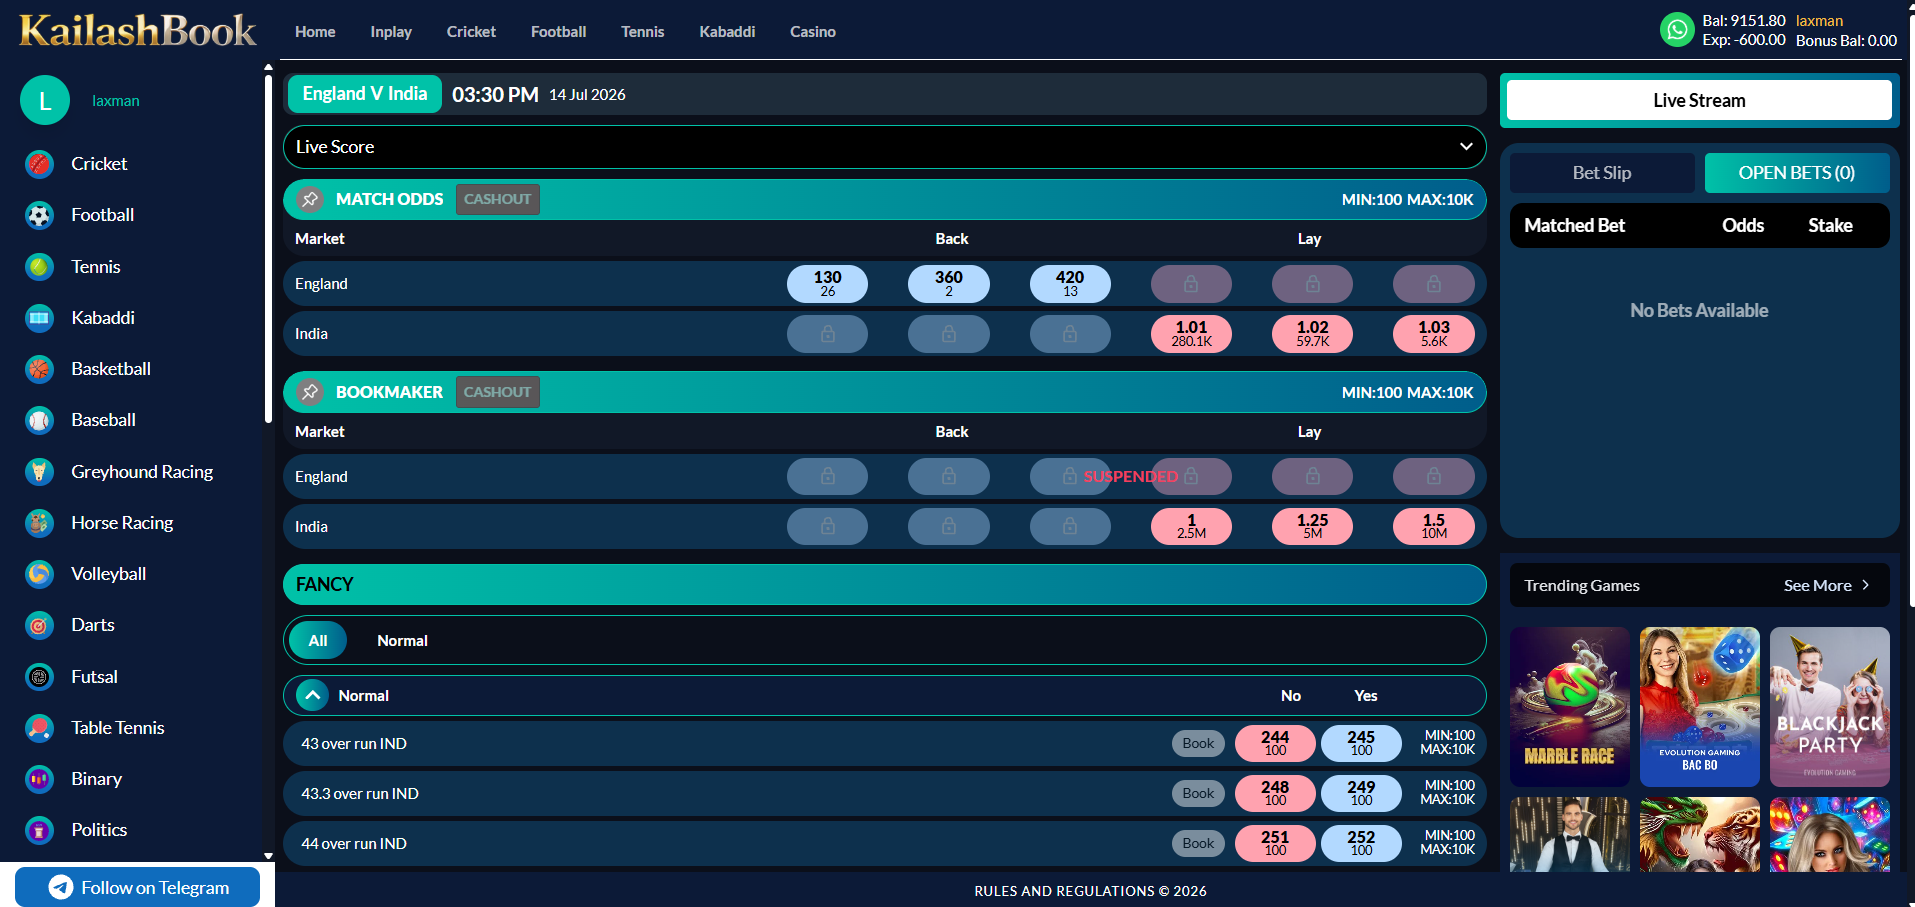The height and width of the screenshot is (907, 1915).
Task: Back England at 420 odds
Action: (x=1070, y=283)
